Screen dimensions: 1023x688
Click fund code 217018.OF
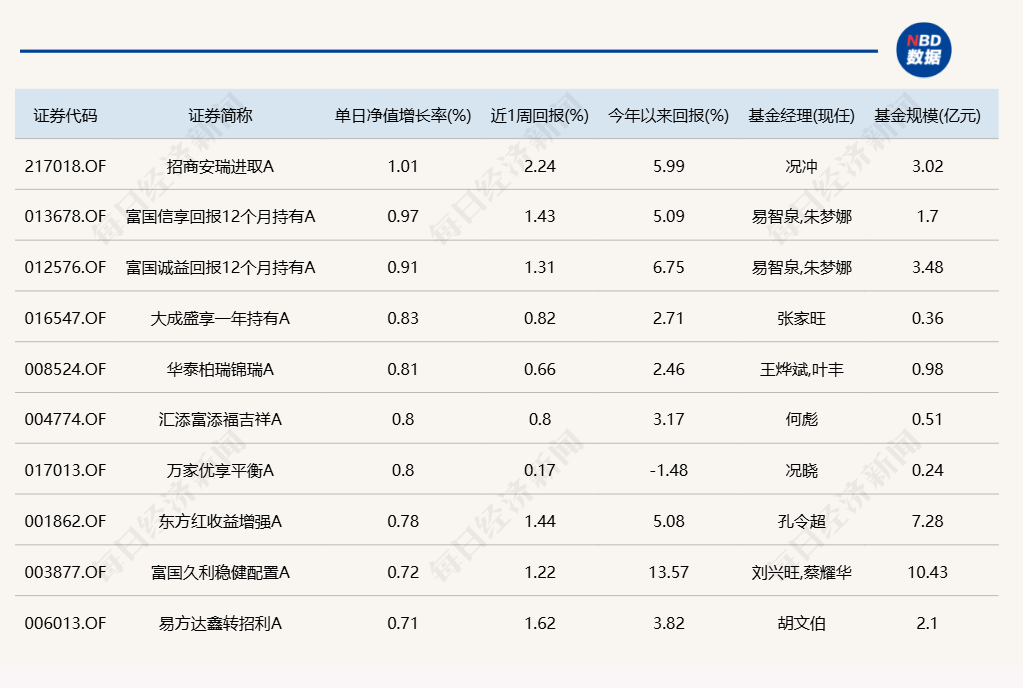point(65,166)
